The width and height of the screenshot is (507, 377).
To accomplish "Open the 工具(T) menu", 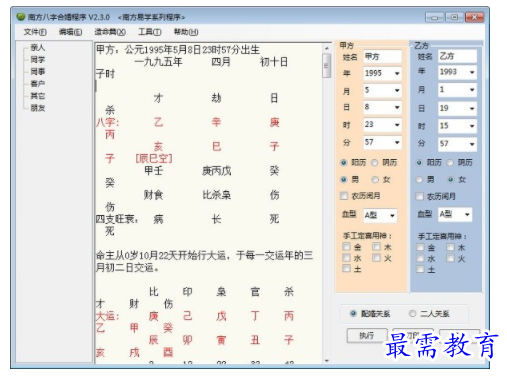I will (150, 32).
